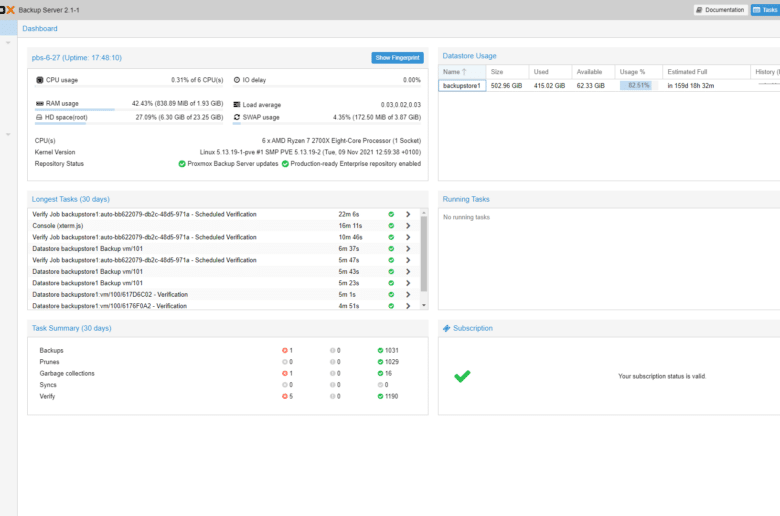Open details of 5m 23s backup vm/101
The height and width of the screenshot is (516, 780).
click(x=408, y=283)
